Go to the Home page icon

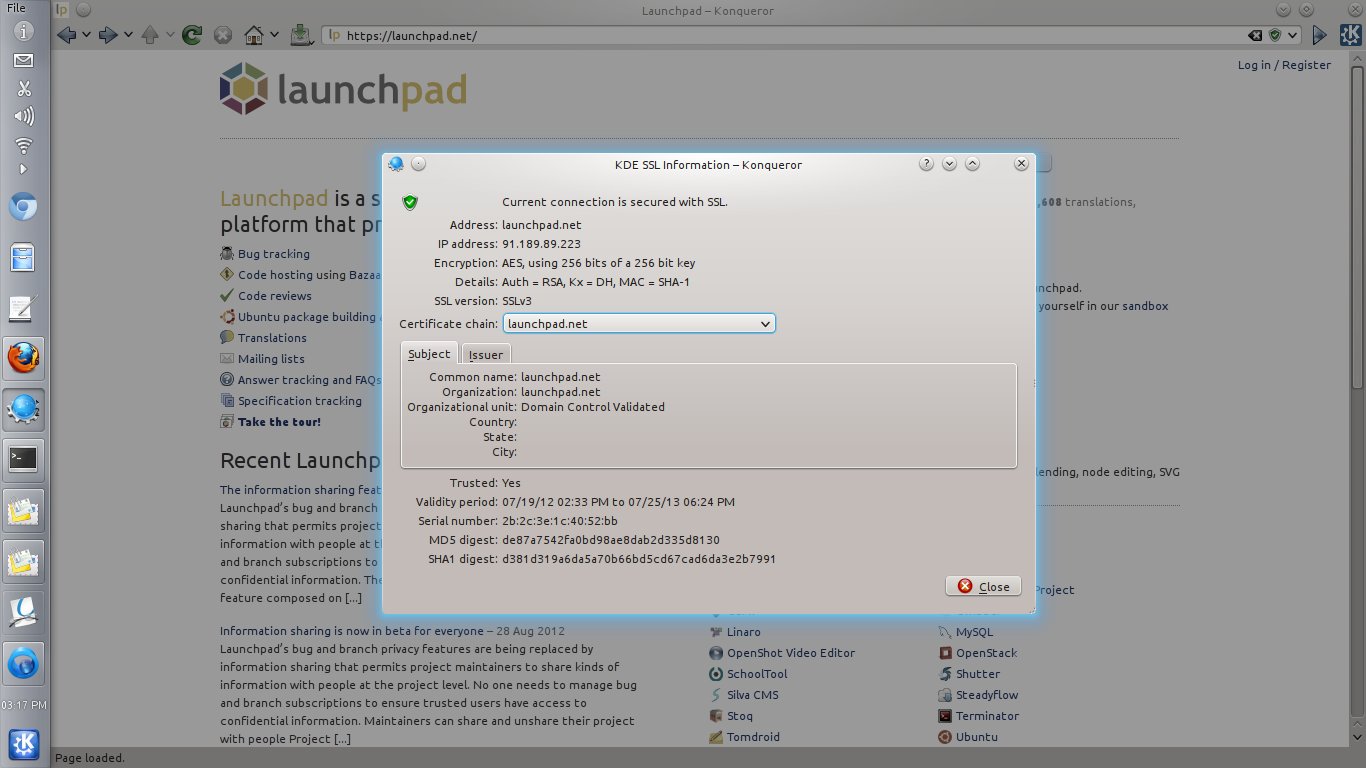tap(254, 35)
